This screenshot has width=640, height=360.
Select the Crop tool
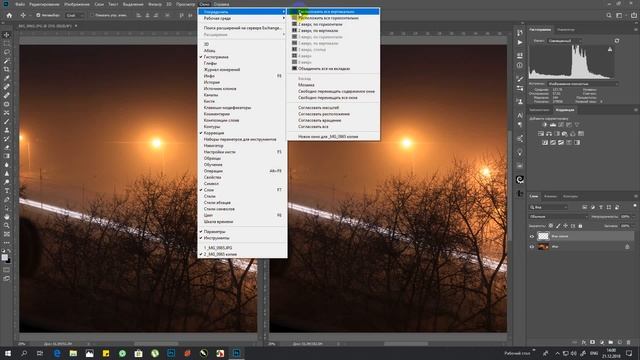click(7, 69)
